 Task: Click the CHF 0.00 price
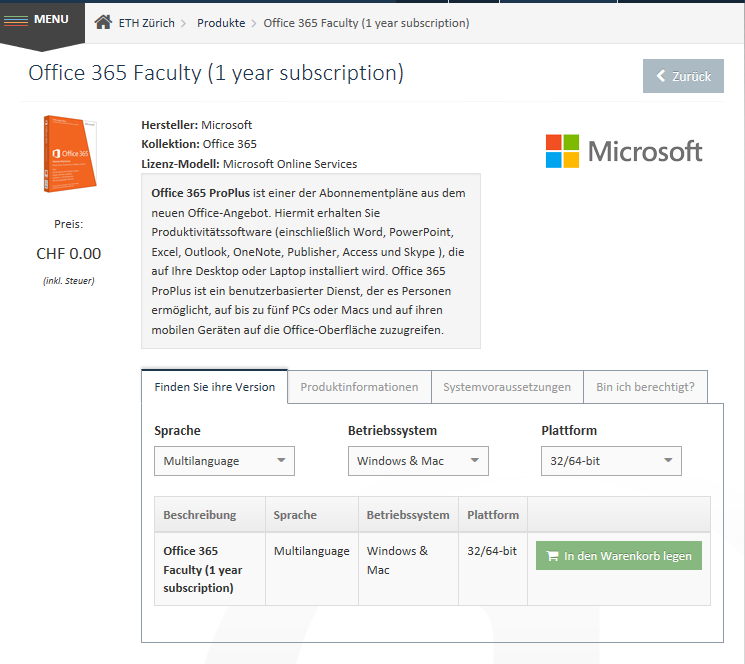tap(68, 254)
